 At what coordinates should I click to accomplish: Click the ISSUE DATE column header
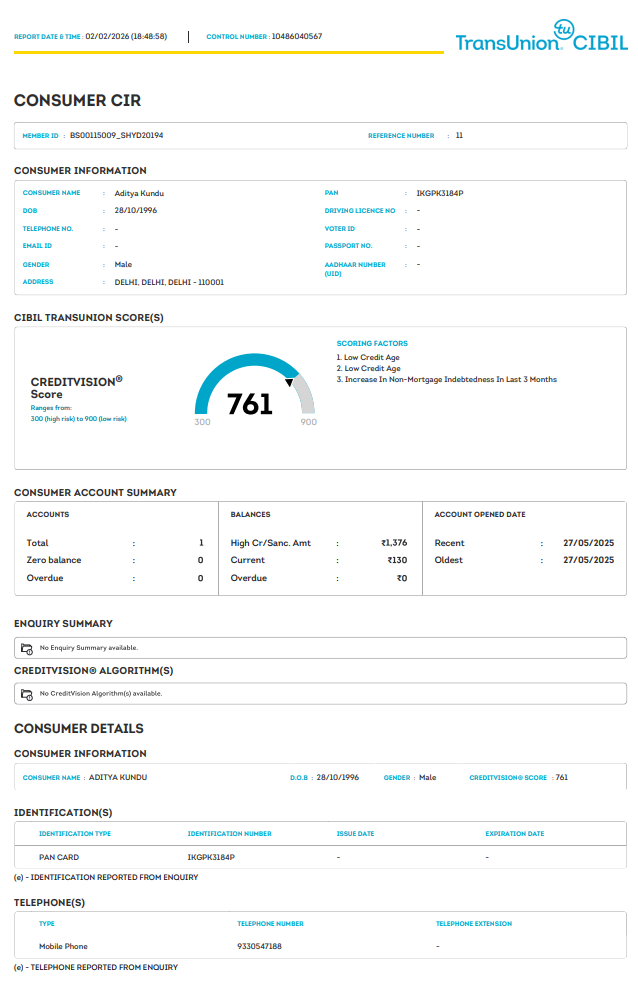[355, 834]
